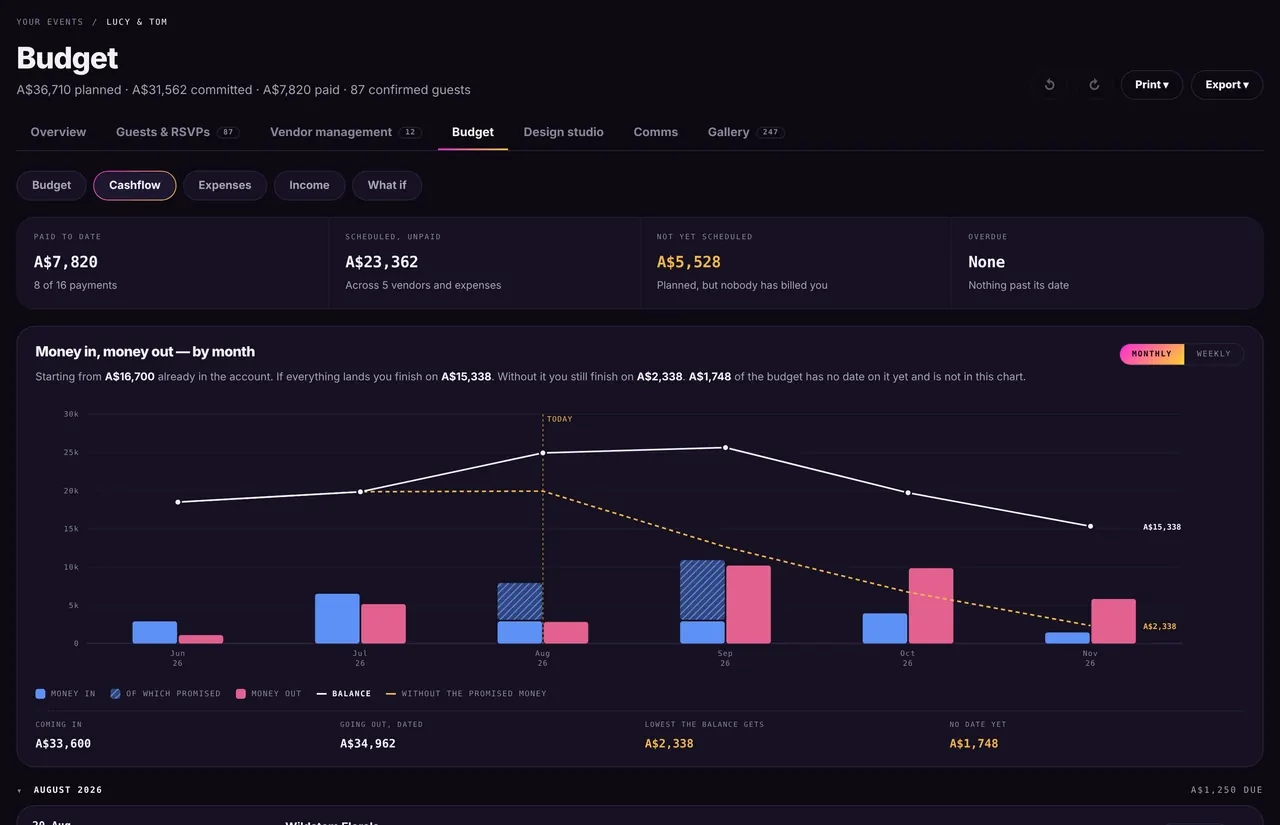
Task: Switch chart to Monthly view
Action: (1152, 354)
